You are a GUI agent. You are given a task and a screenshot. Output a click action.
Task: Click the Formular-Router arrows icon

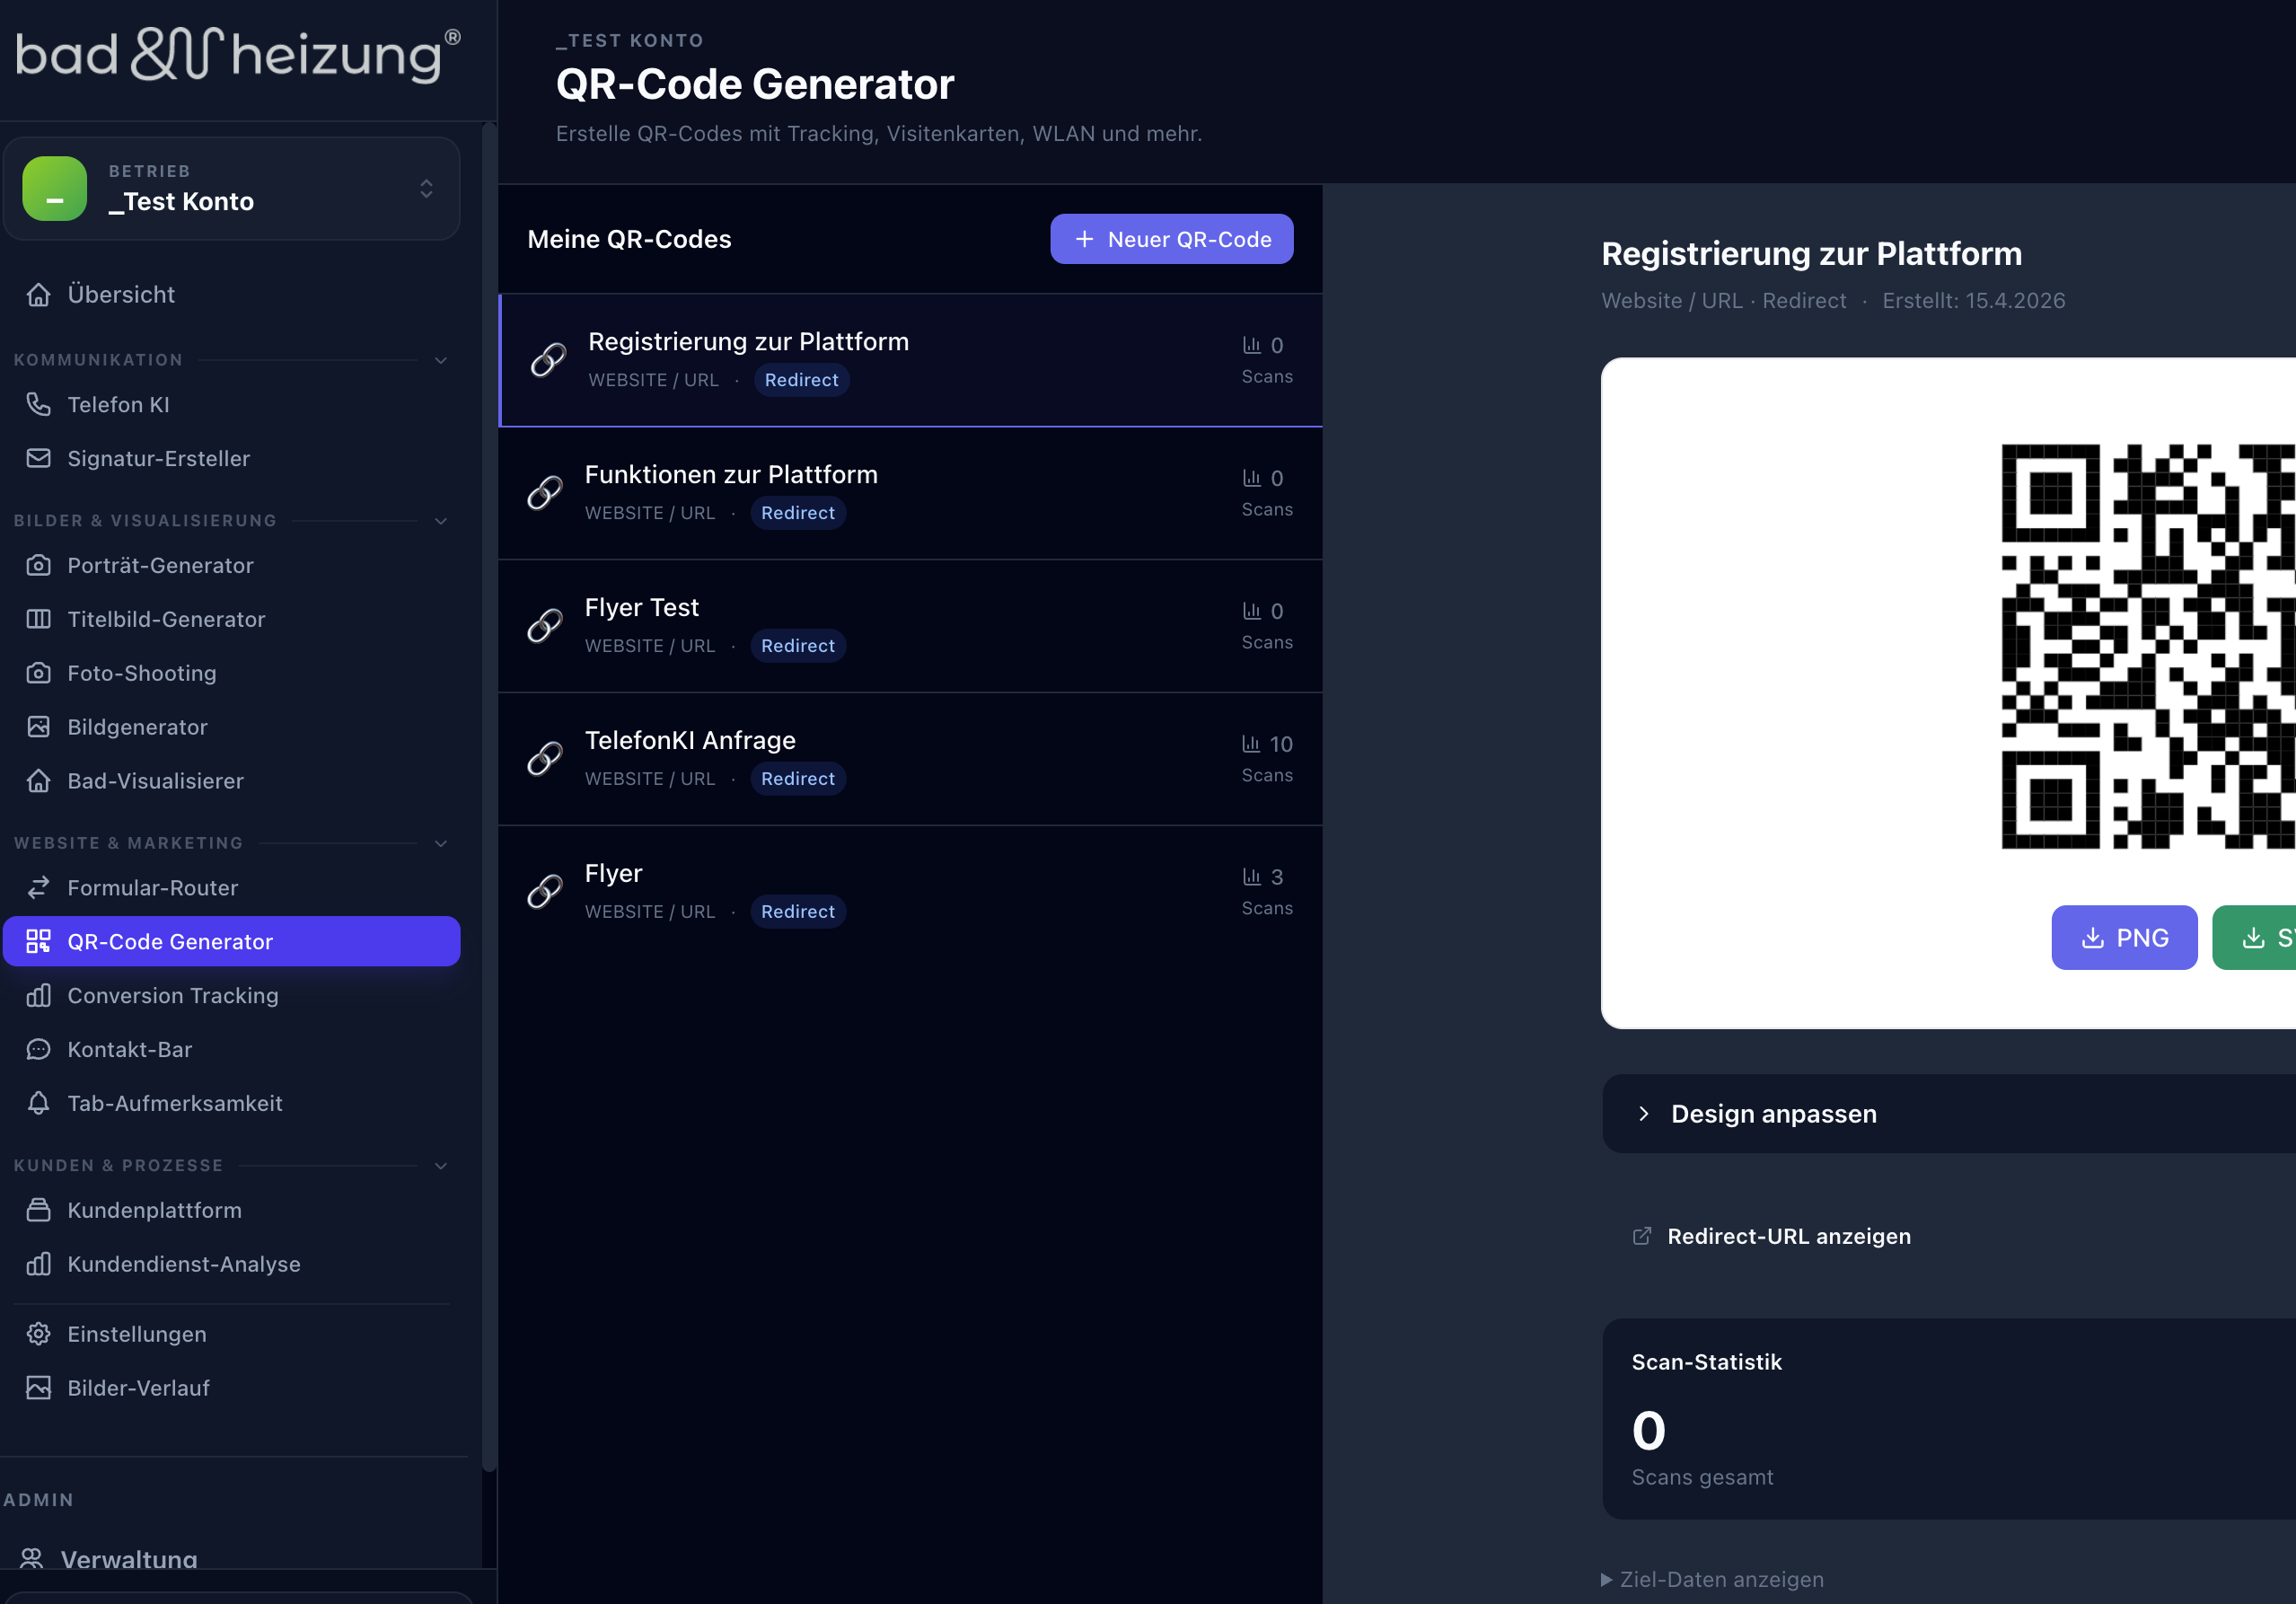coord(38,888)
